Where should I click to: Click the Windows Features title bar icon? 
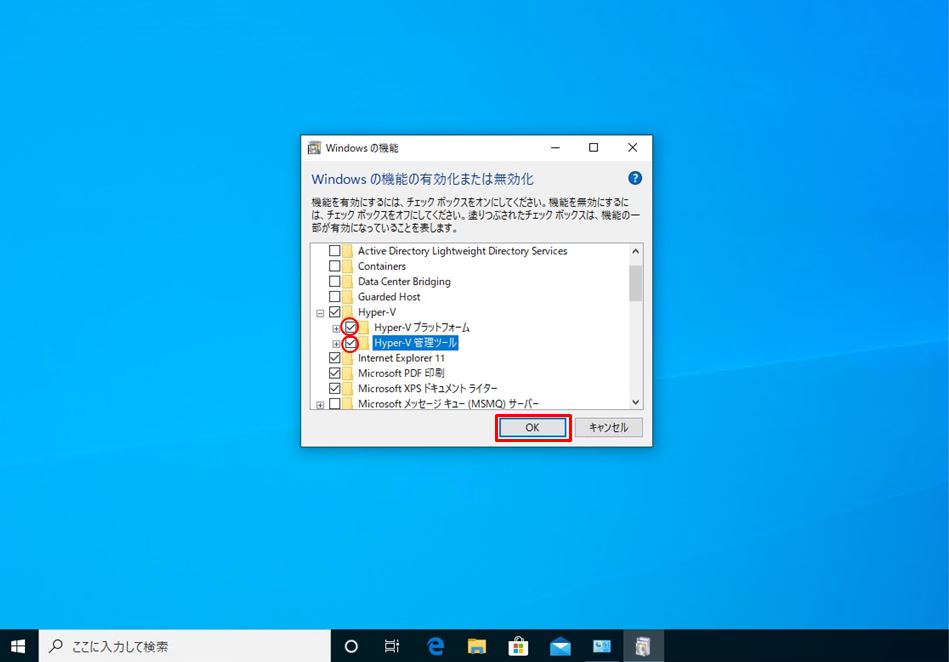click(x=314, y=148)
